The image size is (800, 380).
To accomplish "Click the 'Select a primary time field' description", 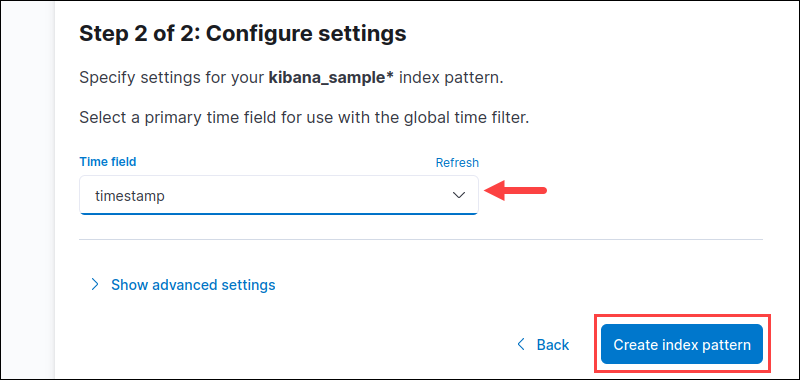I will (305, 118).
